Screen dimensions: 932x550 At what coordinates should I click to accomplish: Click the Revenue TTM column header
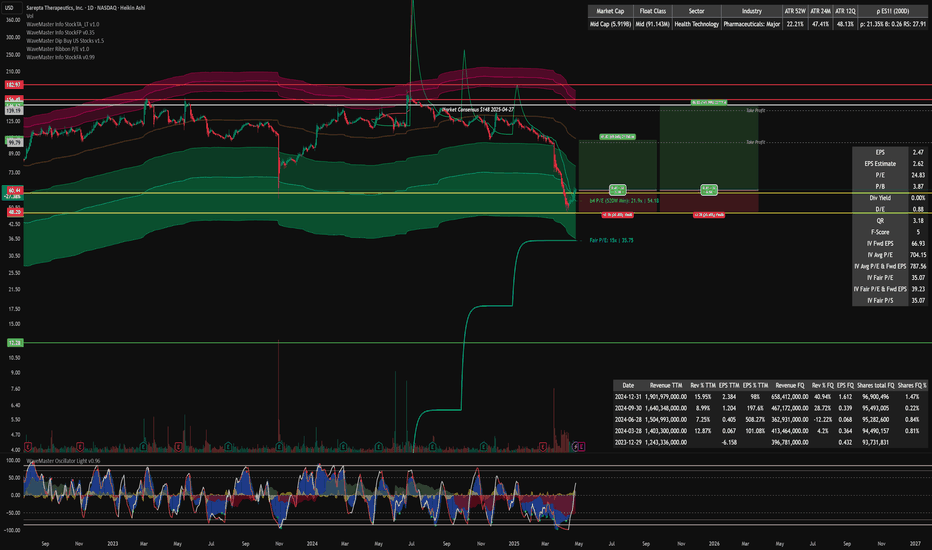[666, 385]
